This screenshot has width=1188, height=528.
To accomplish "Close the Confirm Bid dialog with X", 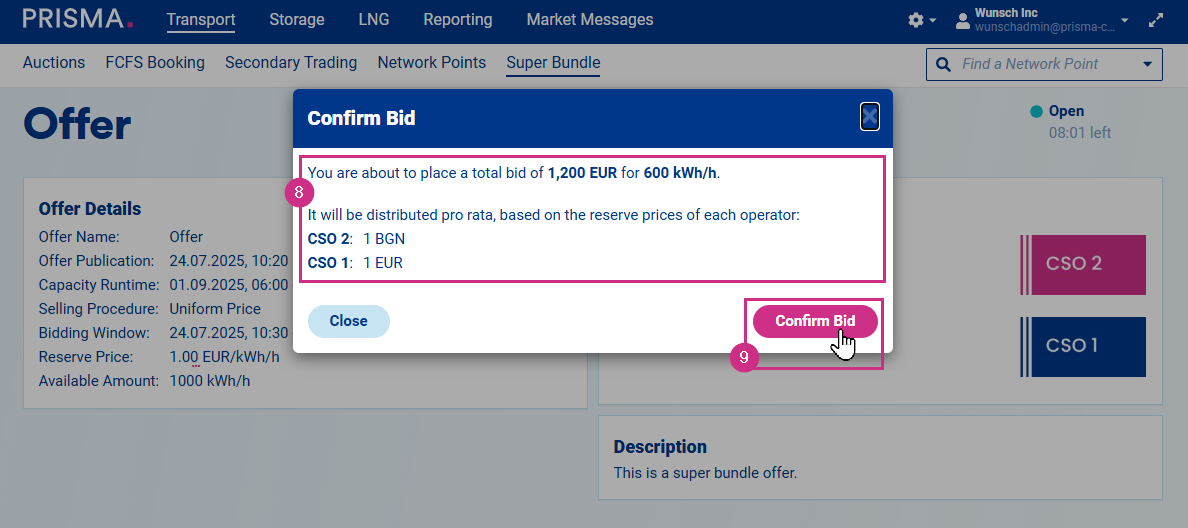I will point(870,117).
